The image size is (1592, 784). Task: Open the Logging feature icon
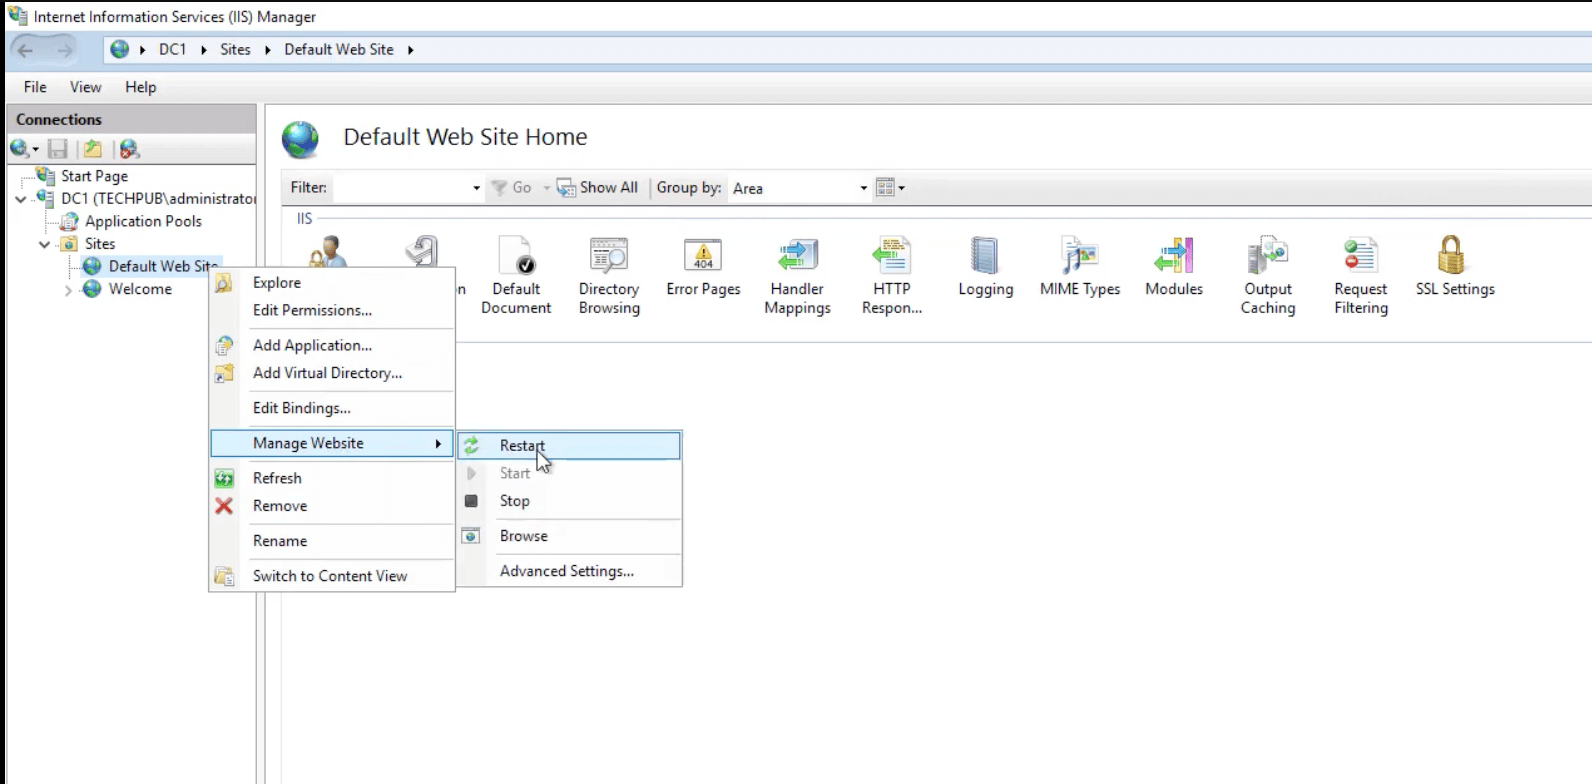click(985, 256)
